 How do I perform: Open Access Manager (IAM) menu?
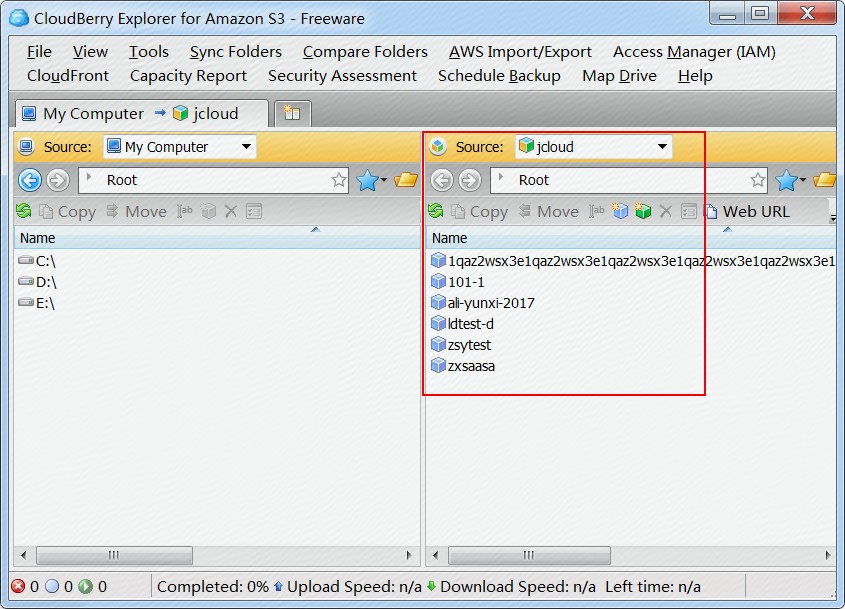pyautogui.click(x=694, y=52)
